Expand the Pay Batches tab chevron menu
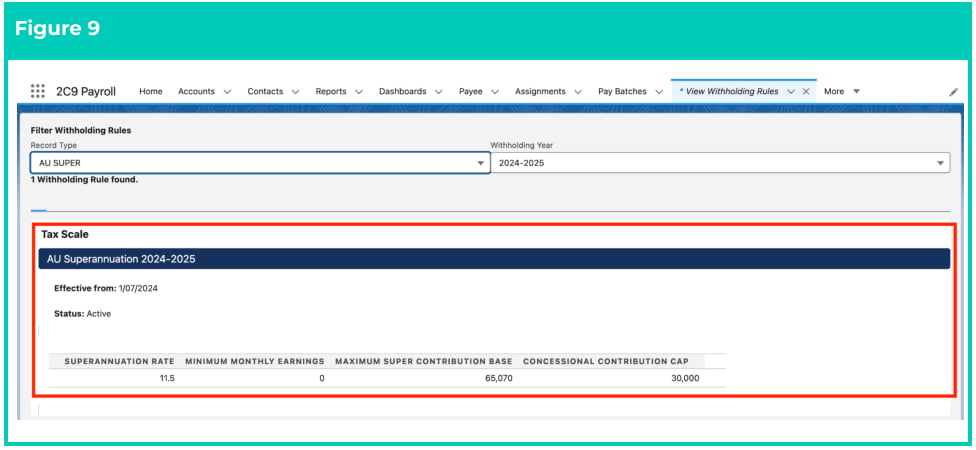 pos(659,91)
